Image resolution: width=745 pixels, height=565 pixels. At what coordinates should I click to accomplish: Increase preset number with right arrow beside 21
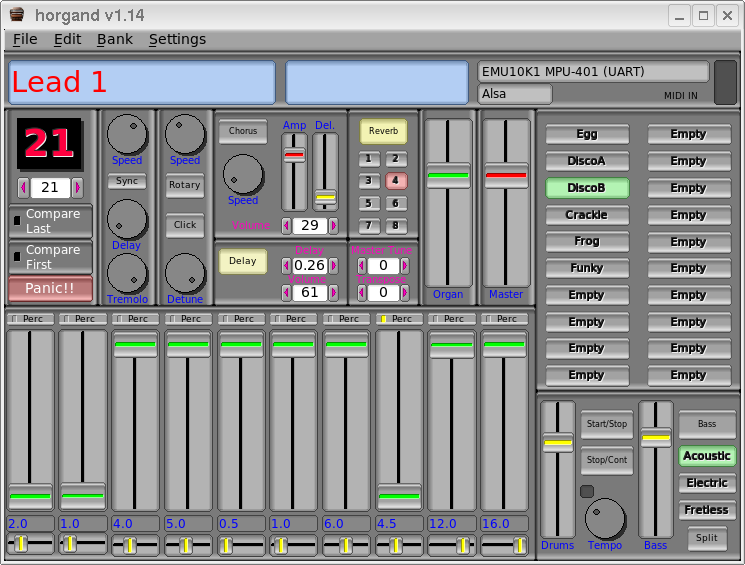pos(77,187)
